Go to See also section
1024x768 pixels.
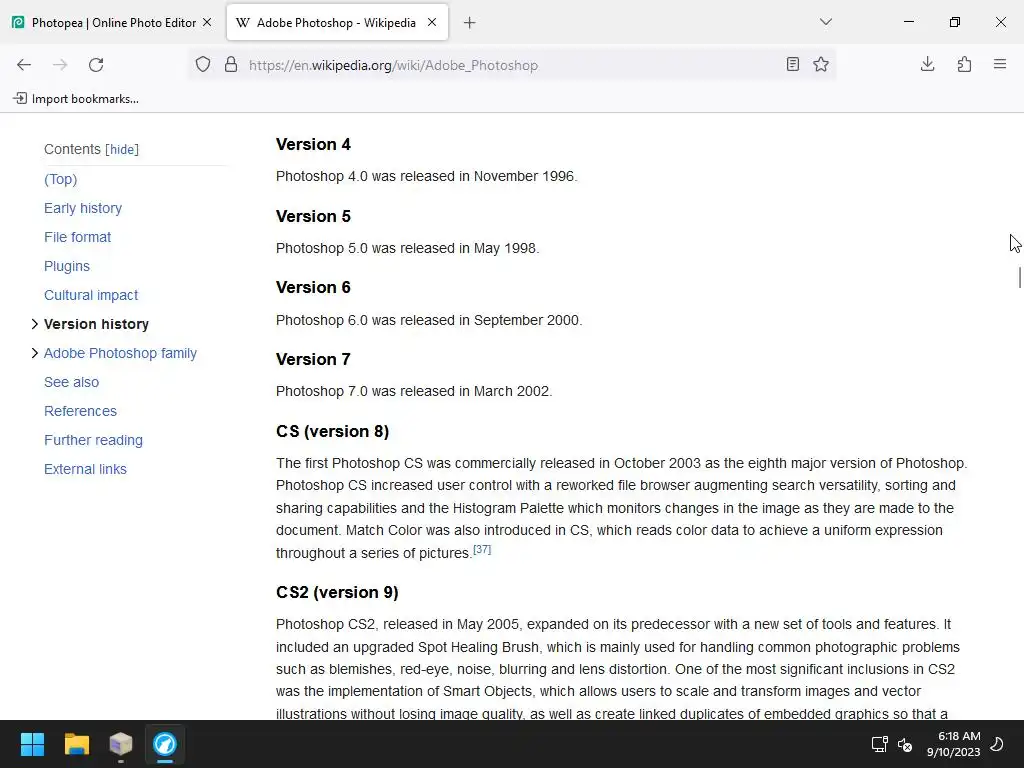point(71,382)
